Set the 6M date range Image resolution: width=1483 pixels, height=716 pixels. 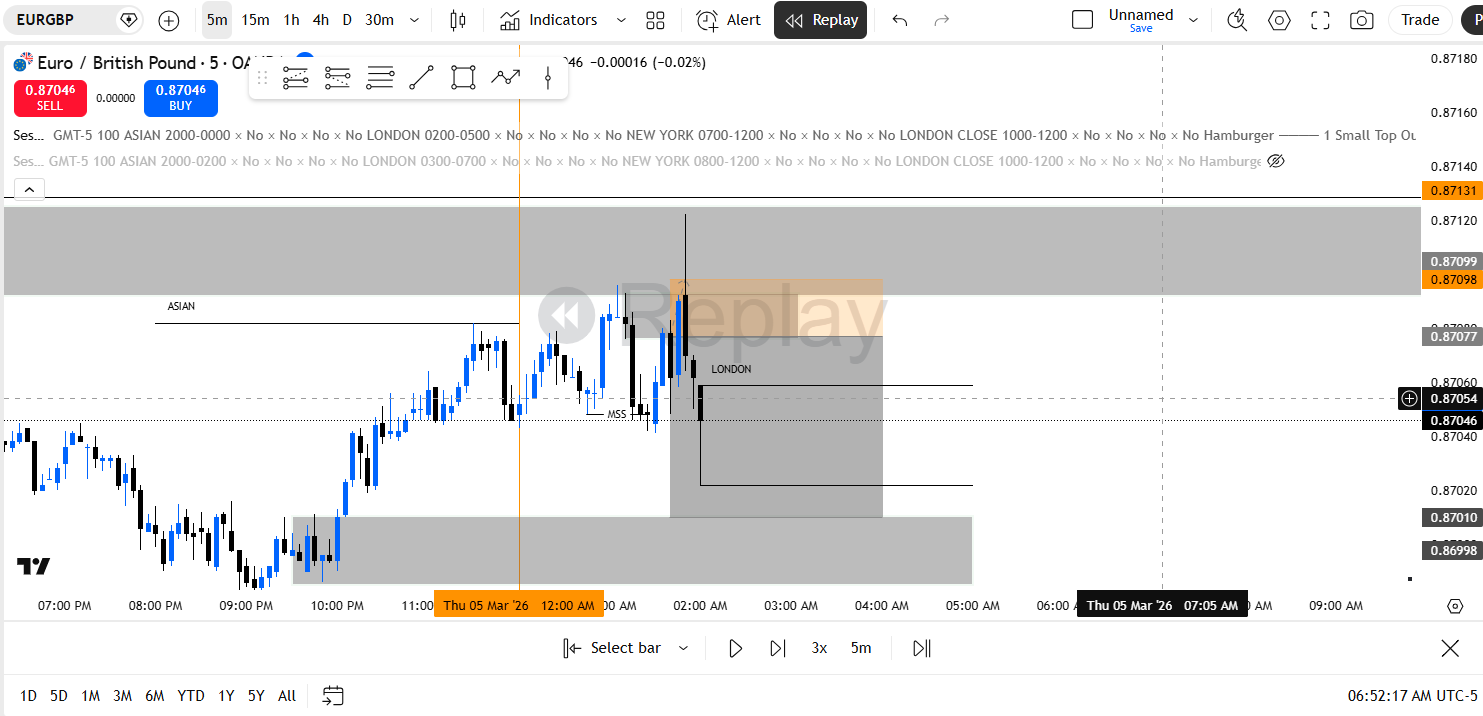point(154,696)
